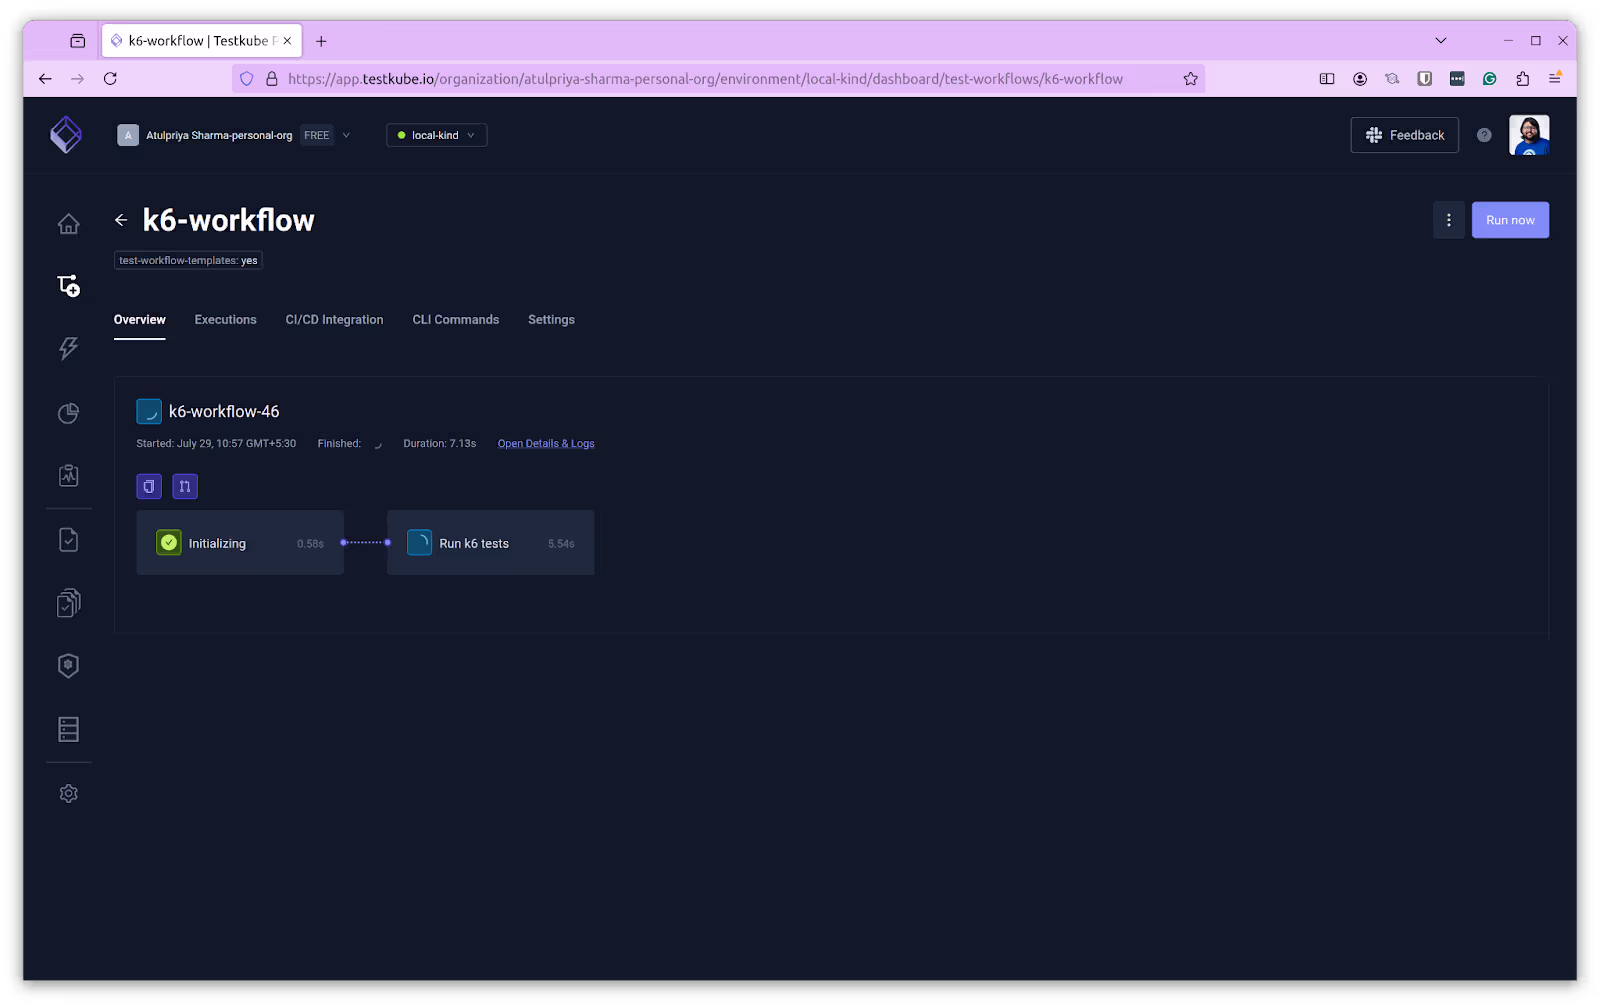The image size is (1600, 1006).
Task: Open environment settings gear icon
Action: point(68,793)
